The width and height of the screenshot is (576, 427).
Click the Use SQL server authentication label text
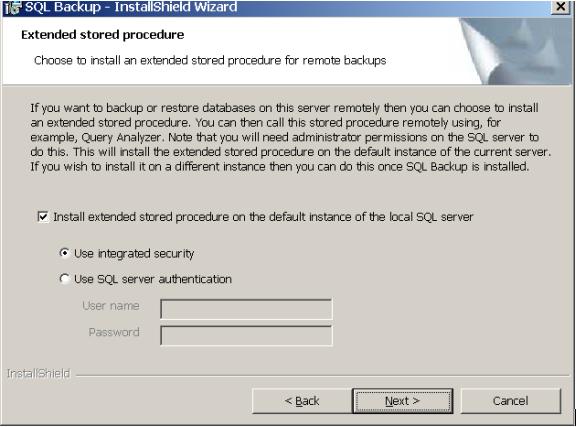(x=153, y=279)
